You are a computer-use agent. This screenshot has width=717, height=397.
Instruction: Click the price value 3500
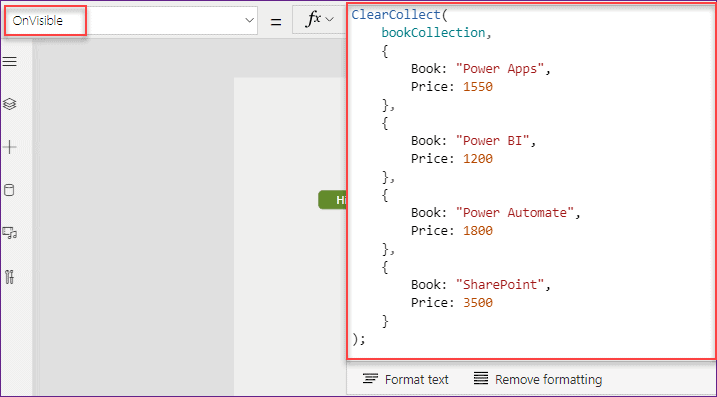(478, 302)
